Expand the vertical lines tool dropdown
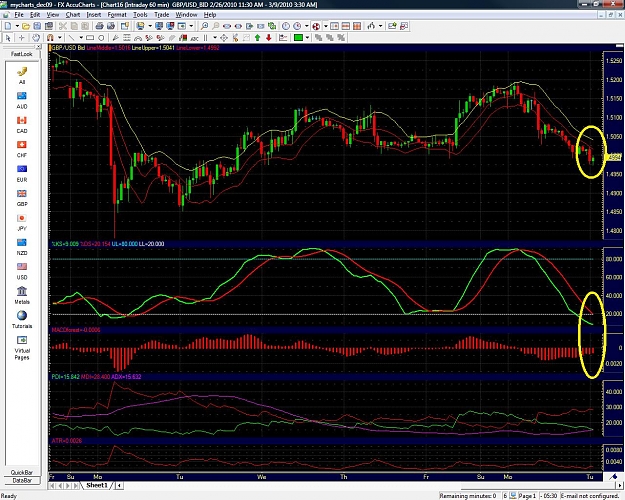Viewport: 625px width, 500px height. click(215, 38)
